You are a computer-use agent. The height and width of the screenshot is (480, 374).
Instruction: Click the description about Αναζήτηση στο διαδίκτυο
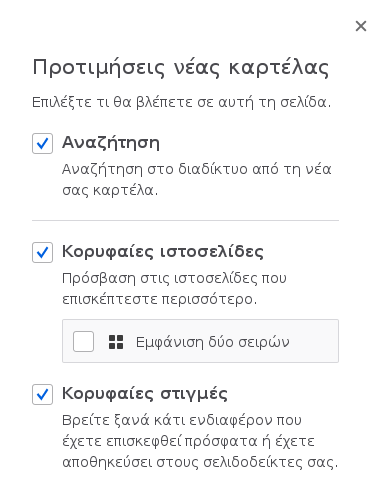click(x=197, y=180)
